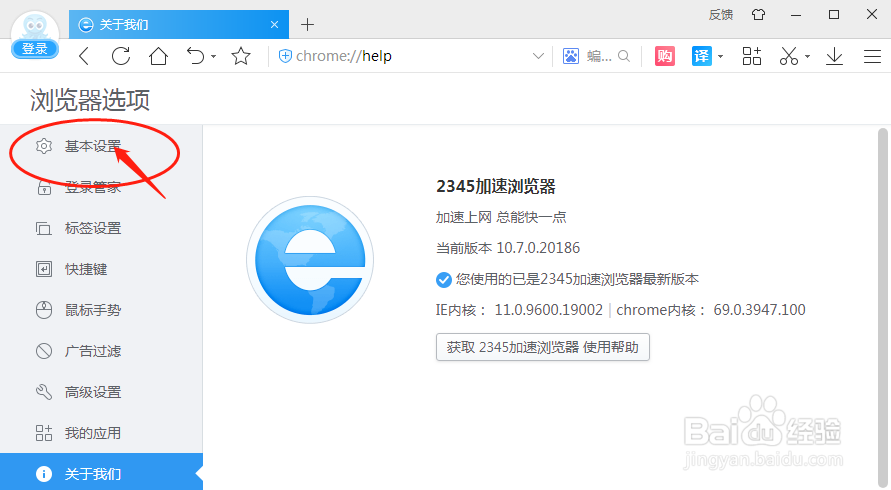
Task: Open the apps grid extension icon
Action: pyautogui.click(x=751, y=56)
